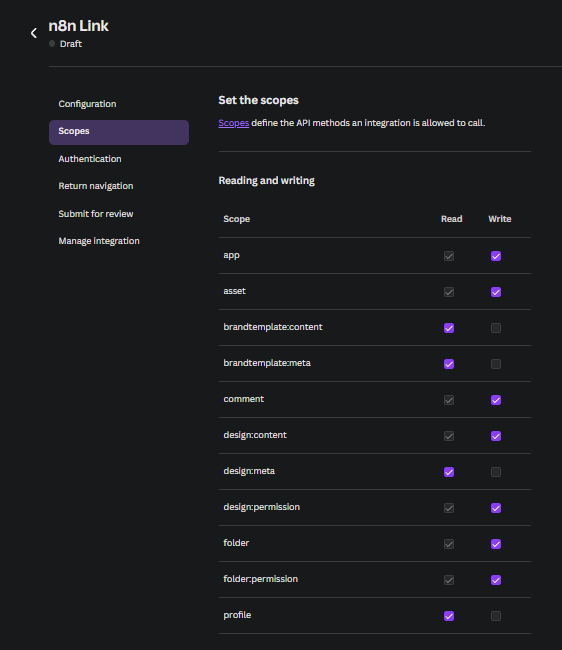Click the Draft status label
This screenshot has height=650, width=562.
tap(70, 44)
